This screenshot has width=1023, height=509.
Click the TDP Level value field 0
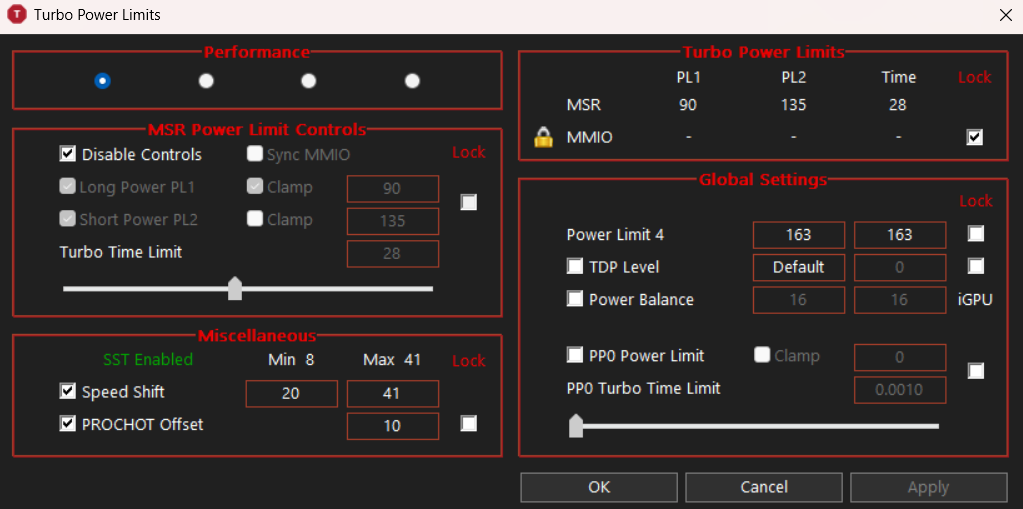pos(900,268)
